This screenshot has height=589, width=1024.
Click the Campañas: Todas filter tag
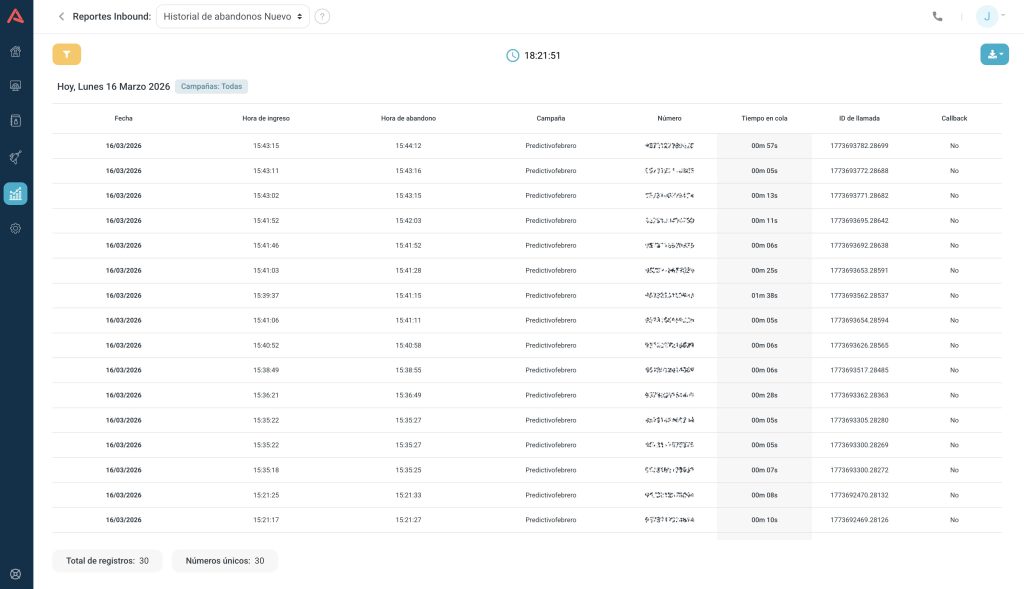coord(211,87)
